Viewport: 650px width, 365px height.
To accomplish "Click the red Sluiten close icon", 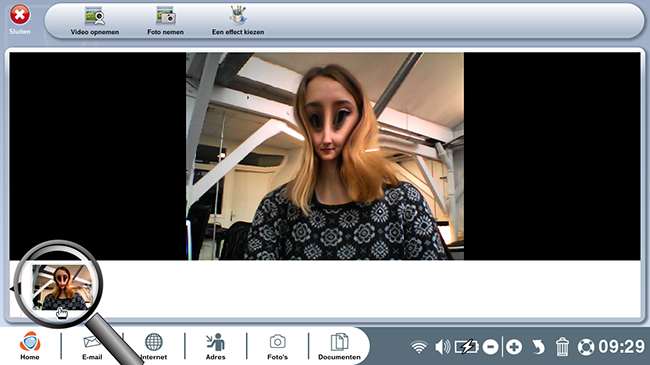I will click(x=19, y=15).
